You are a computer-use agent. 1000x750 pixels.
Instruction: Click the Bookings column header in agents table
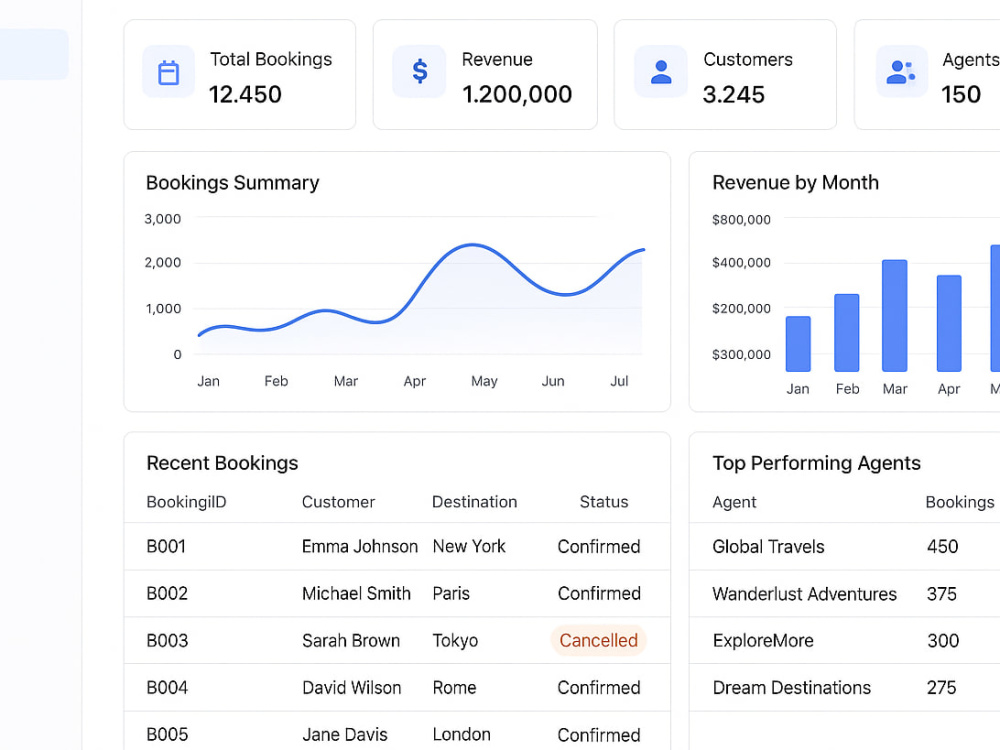[x=960, y=502]
